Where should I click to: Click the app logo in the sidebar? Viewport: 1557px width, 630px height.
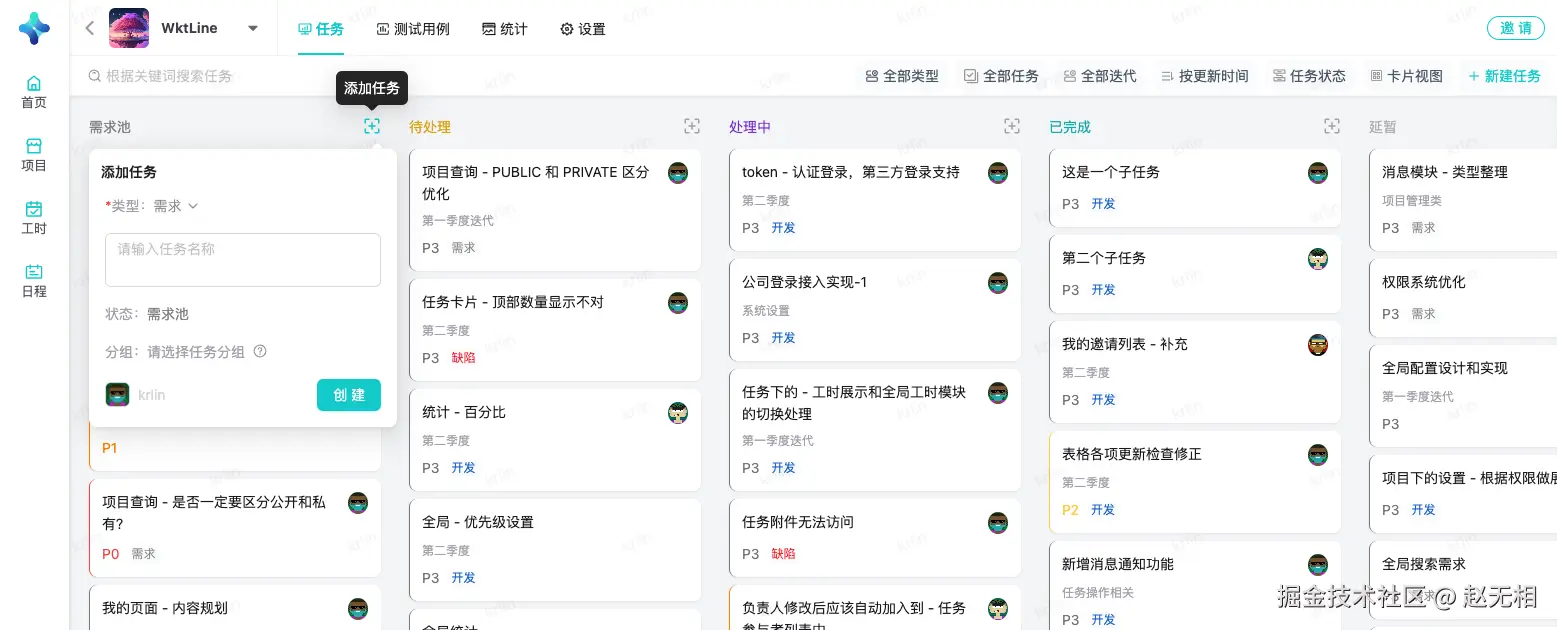[x=34, y=29]
